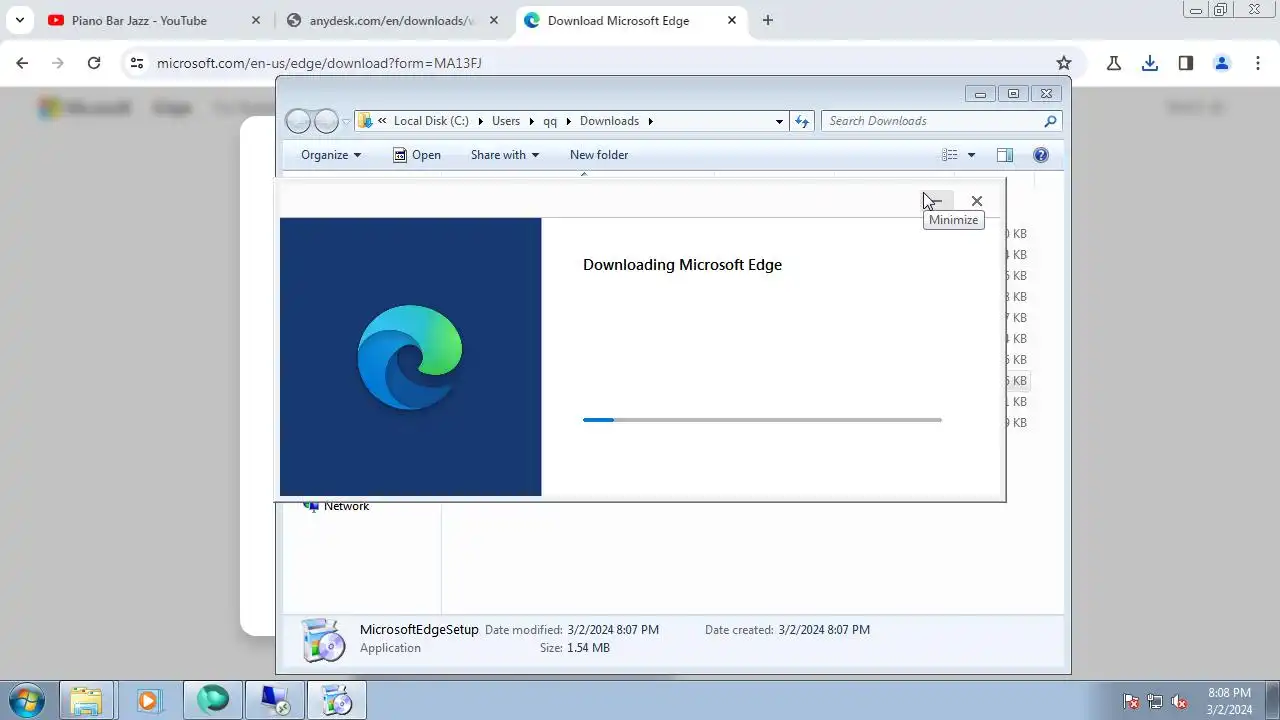The image size is (1280, 720).
Task: Open Chrome Labs flask icon
Action: [x=1114, y=63]
